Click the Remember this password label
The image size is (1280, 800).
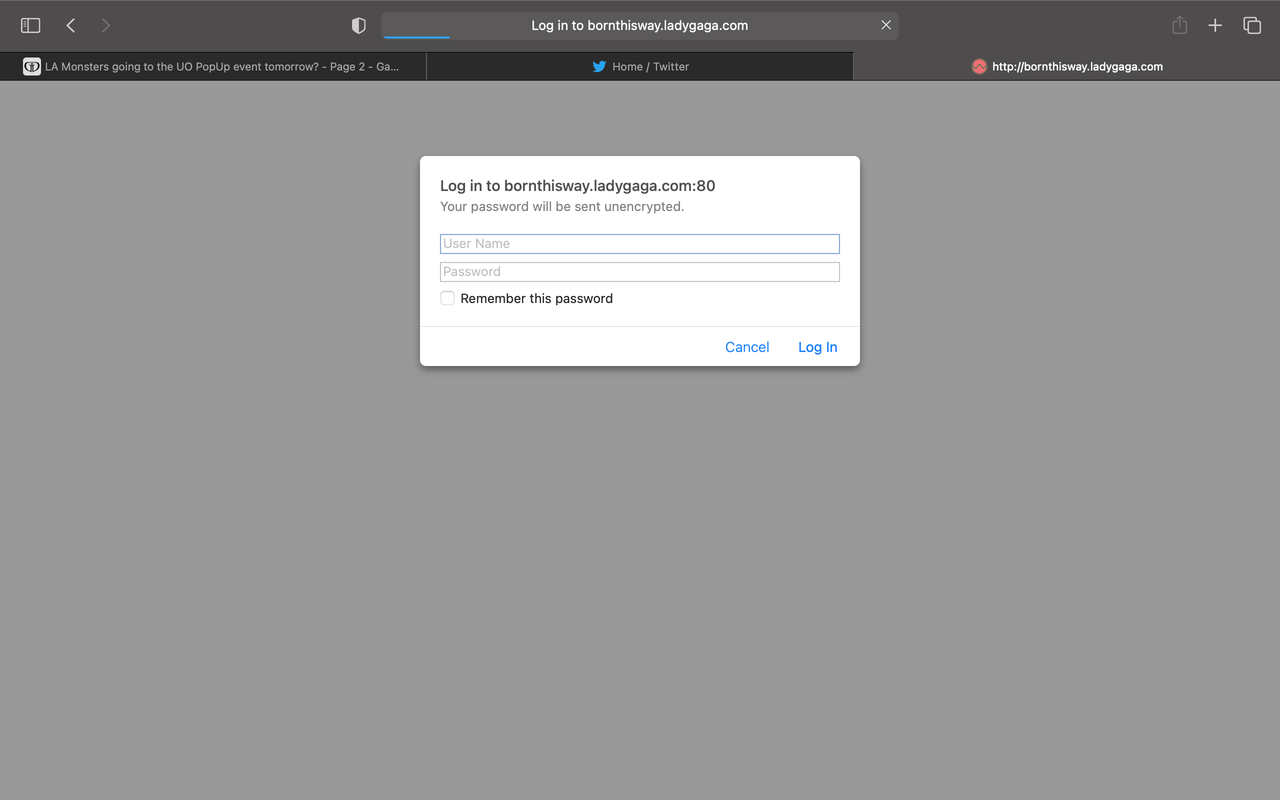[537, 298]
